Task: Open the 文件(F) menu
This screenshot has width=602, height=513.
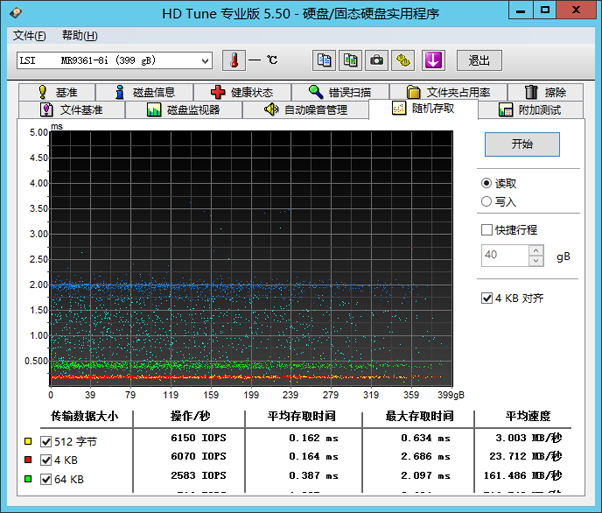Action: click(x=30, y=36)
